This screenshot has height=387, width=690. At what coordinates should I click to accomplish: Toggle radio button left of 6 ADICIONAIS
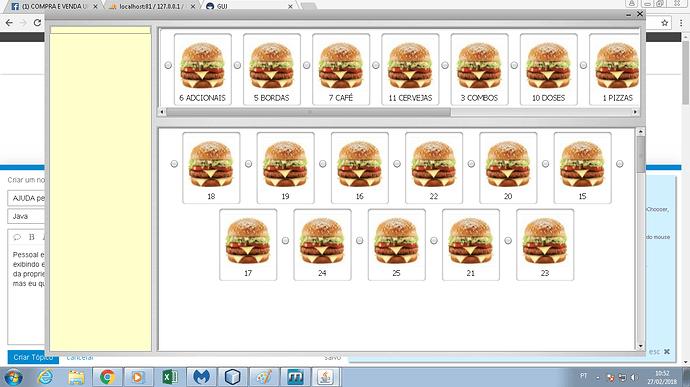168,65
